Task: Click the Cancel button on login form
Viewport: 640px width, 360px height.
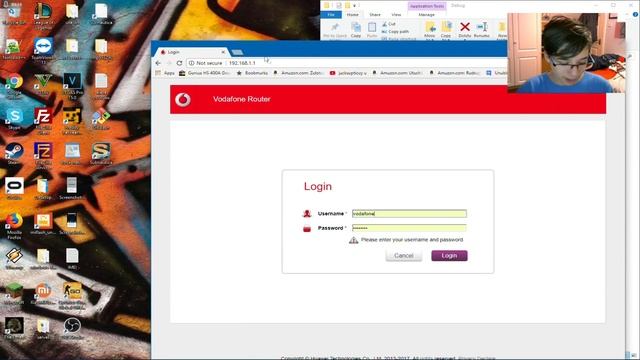Action: (404, 256)
